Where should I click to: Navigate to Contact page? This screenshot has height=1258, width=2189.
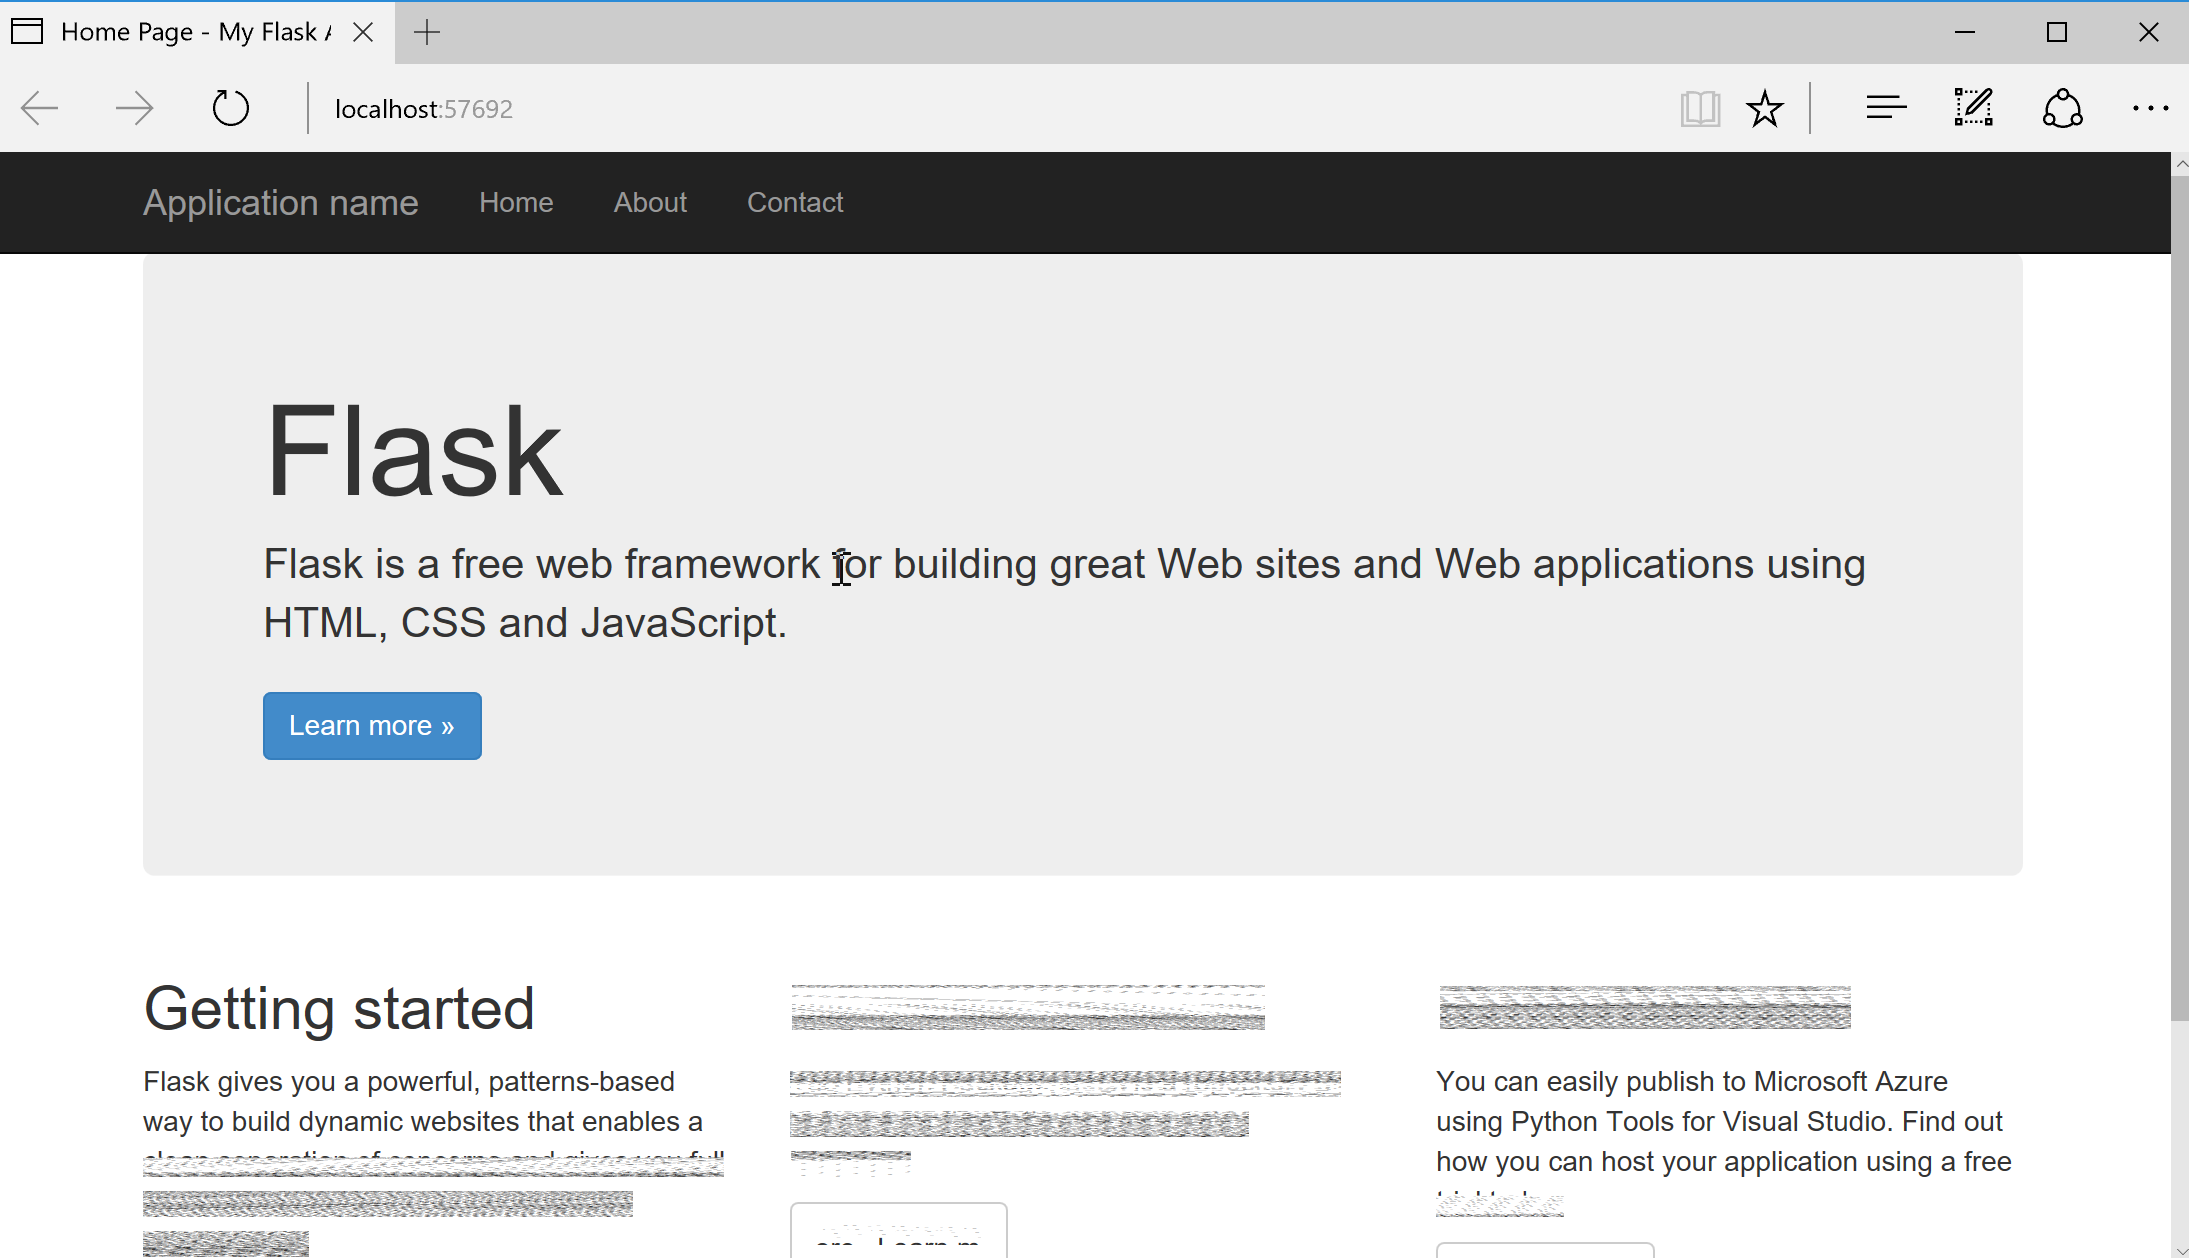pyautogui.click(x=795, y=202)
